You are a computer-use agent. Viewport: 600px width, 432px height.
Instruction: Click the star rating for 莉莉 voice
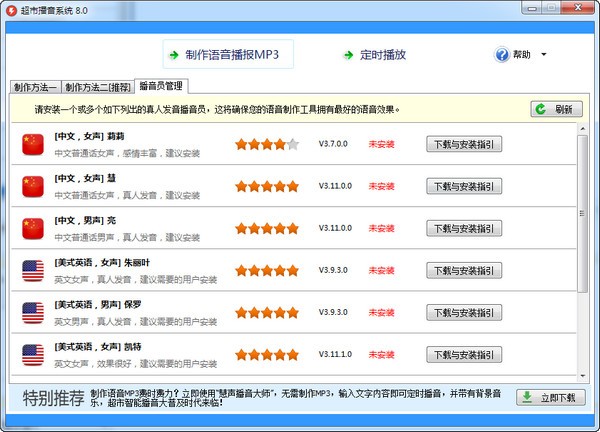[x=266, y=144]
